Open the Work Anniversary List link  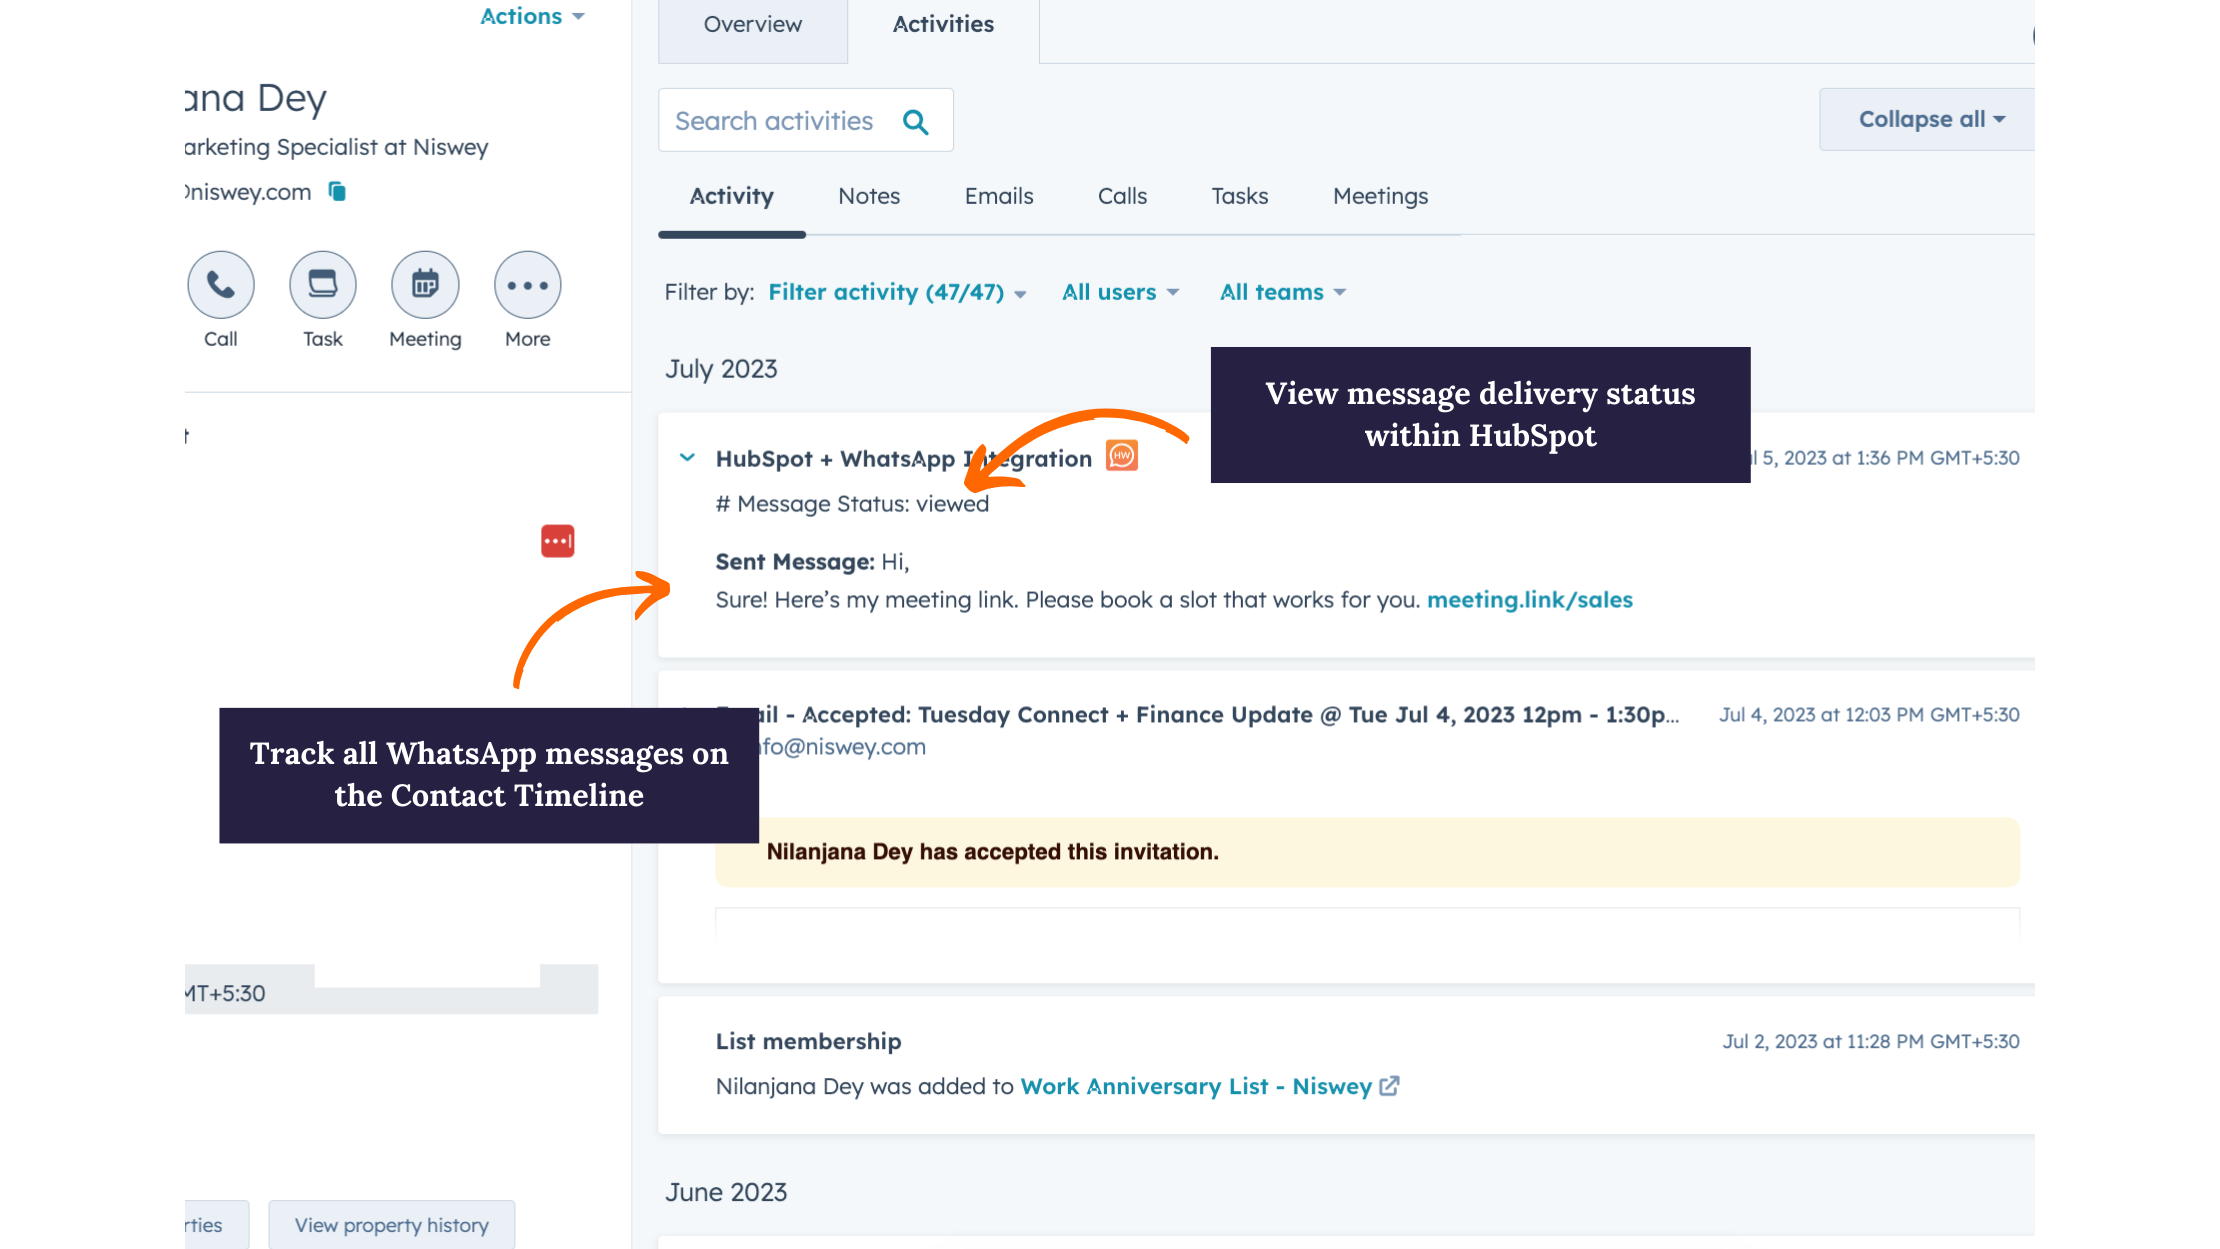1195,1086
